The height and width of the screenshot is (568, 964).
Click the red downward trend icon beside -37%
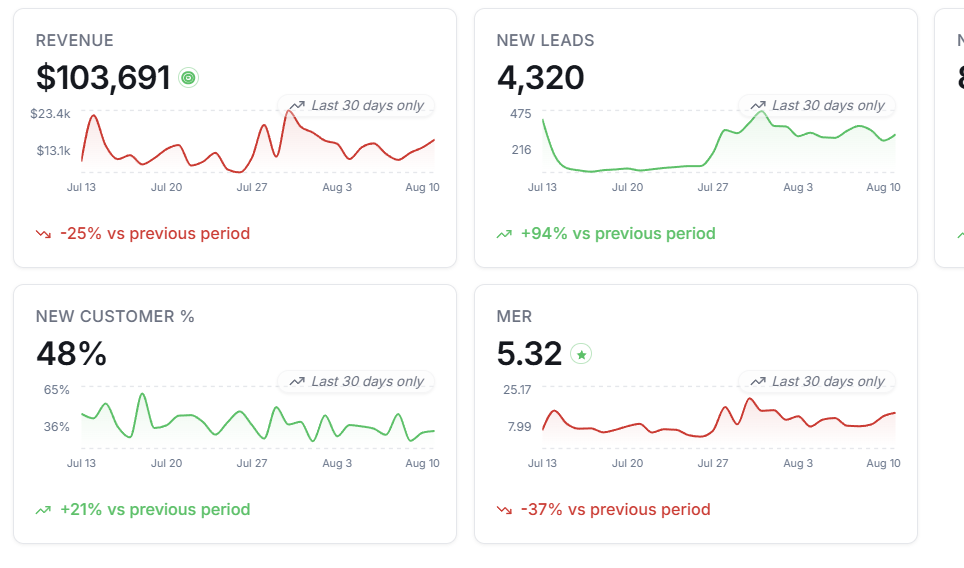(504, 510)
